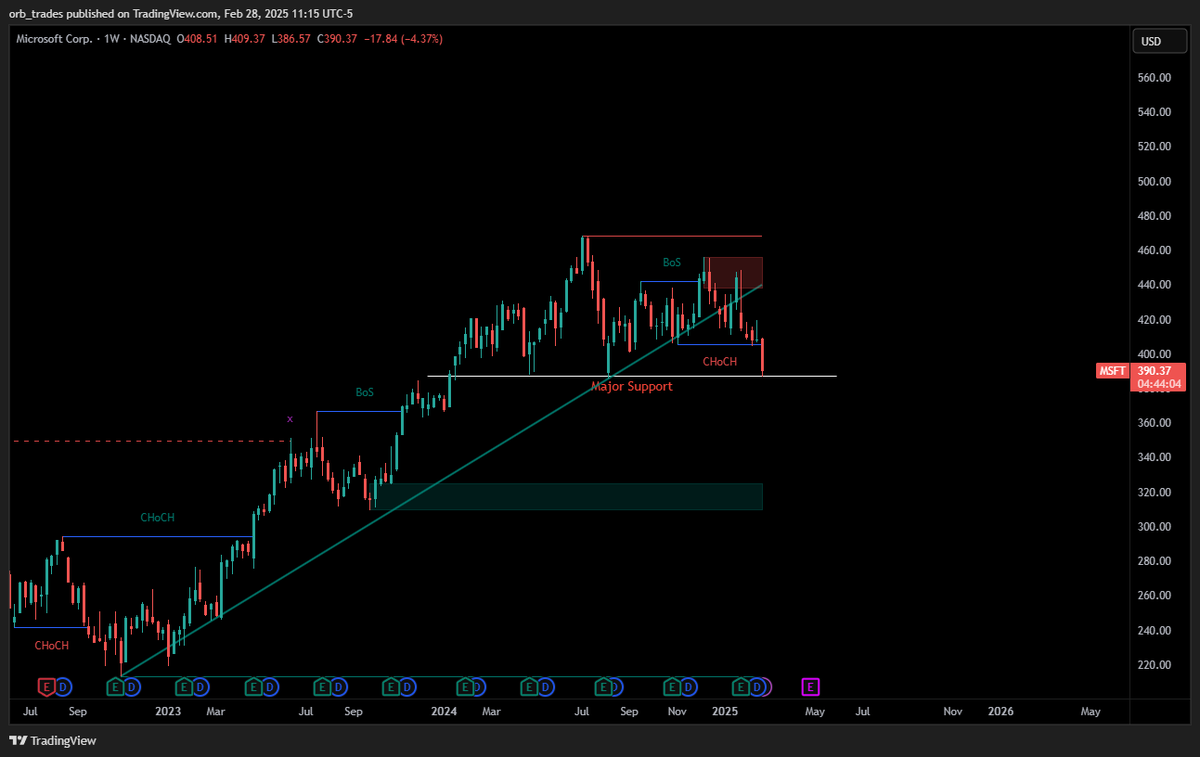Select the teal CHoCH label above the blue line
This screenshot has height=757, width=1200.
(x=157, y=518)
